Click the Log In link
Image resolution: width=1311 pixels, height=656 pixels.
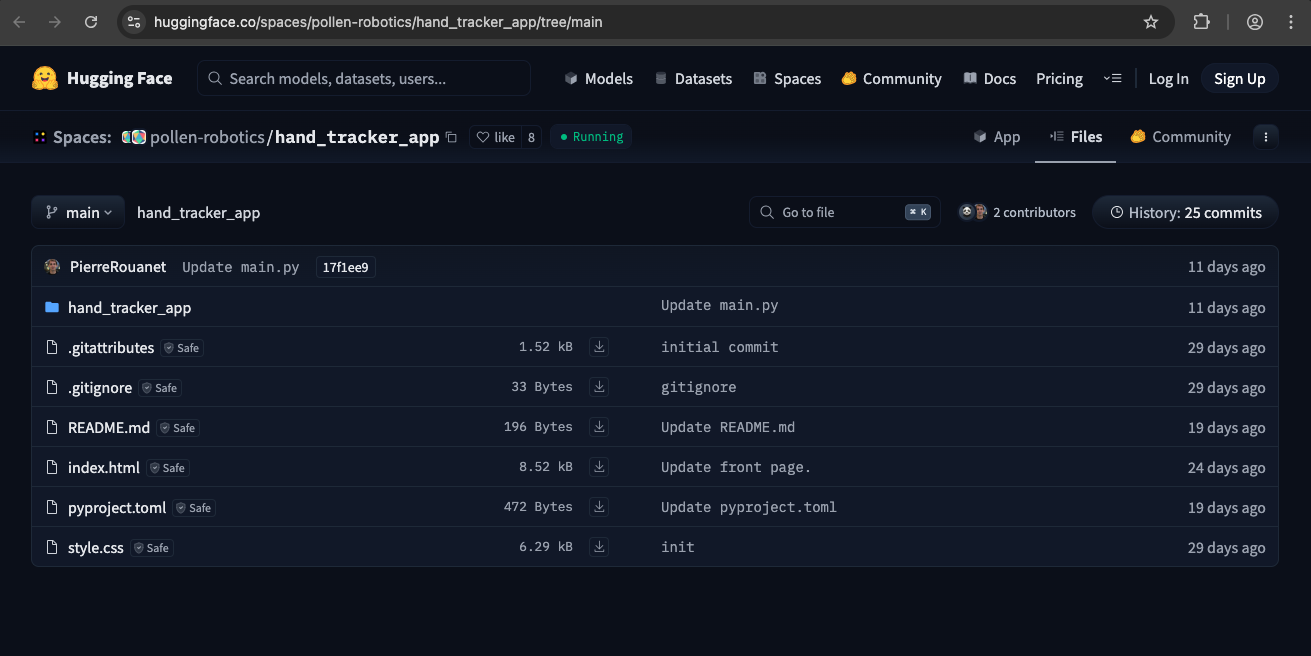(1168, 79)
